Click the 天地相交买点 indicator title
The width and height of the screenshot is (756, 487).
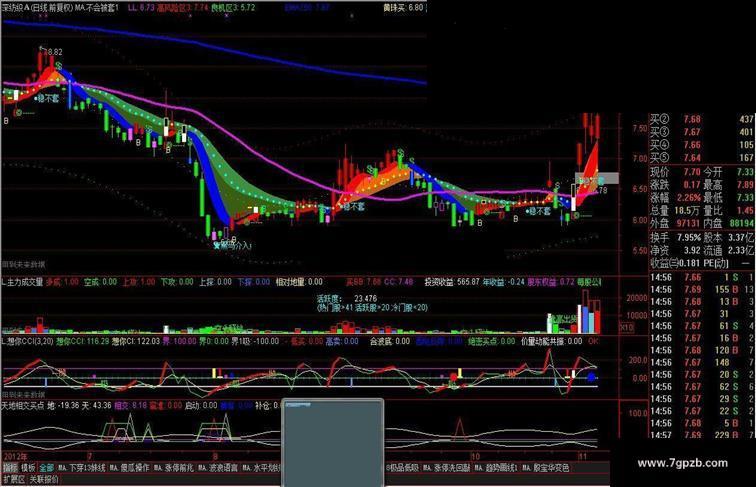24,406
